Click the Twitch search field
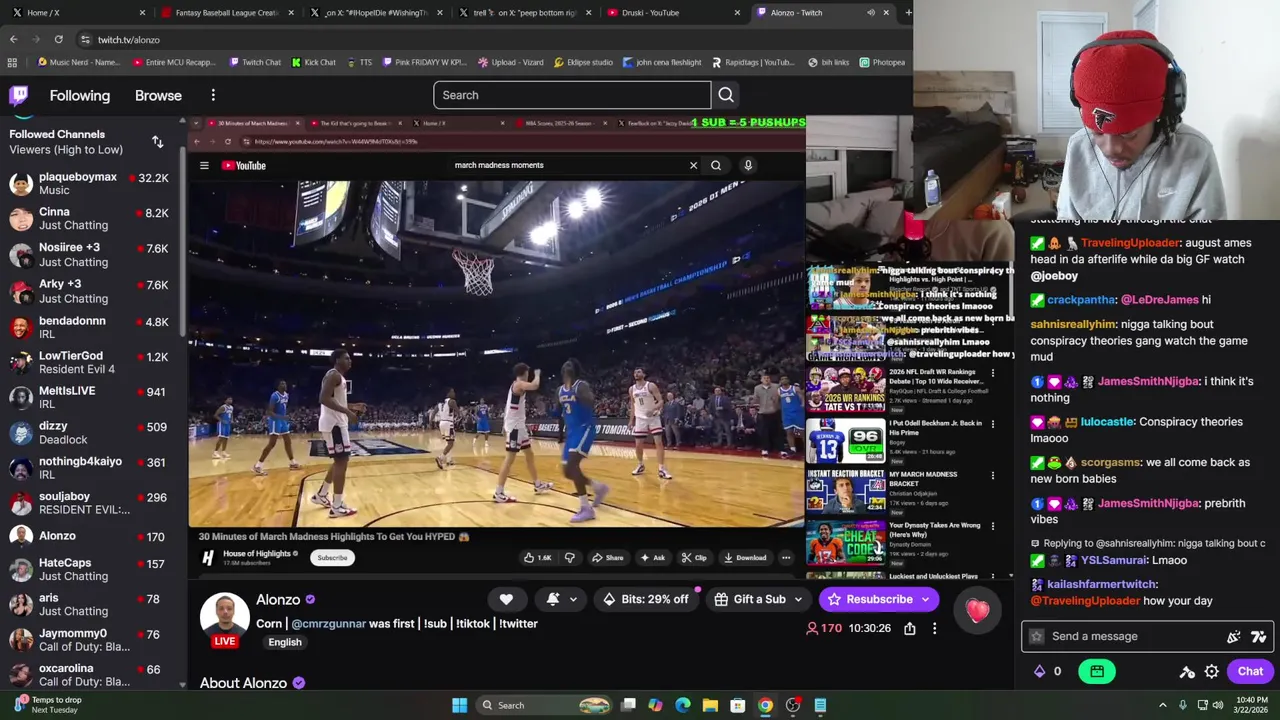The image size is (1280, 720). coord(572,95)
